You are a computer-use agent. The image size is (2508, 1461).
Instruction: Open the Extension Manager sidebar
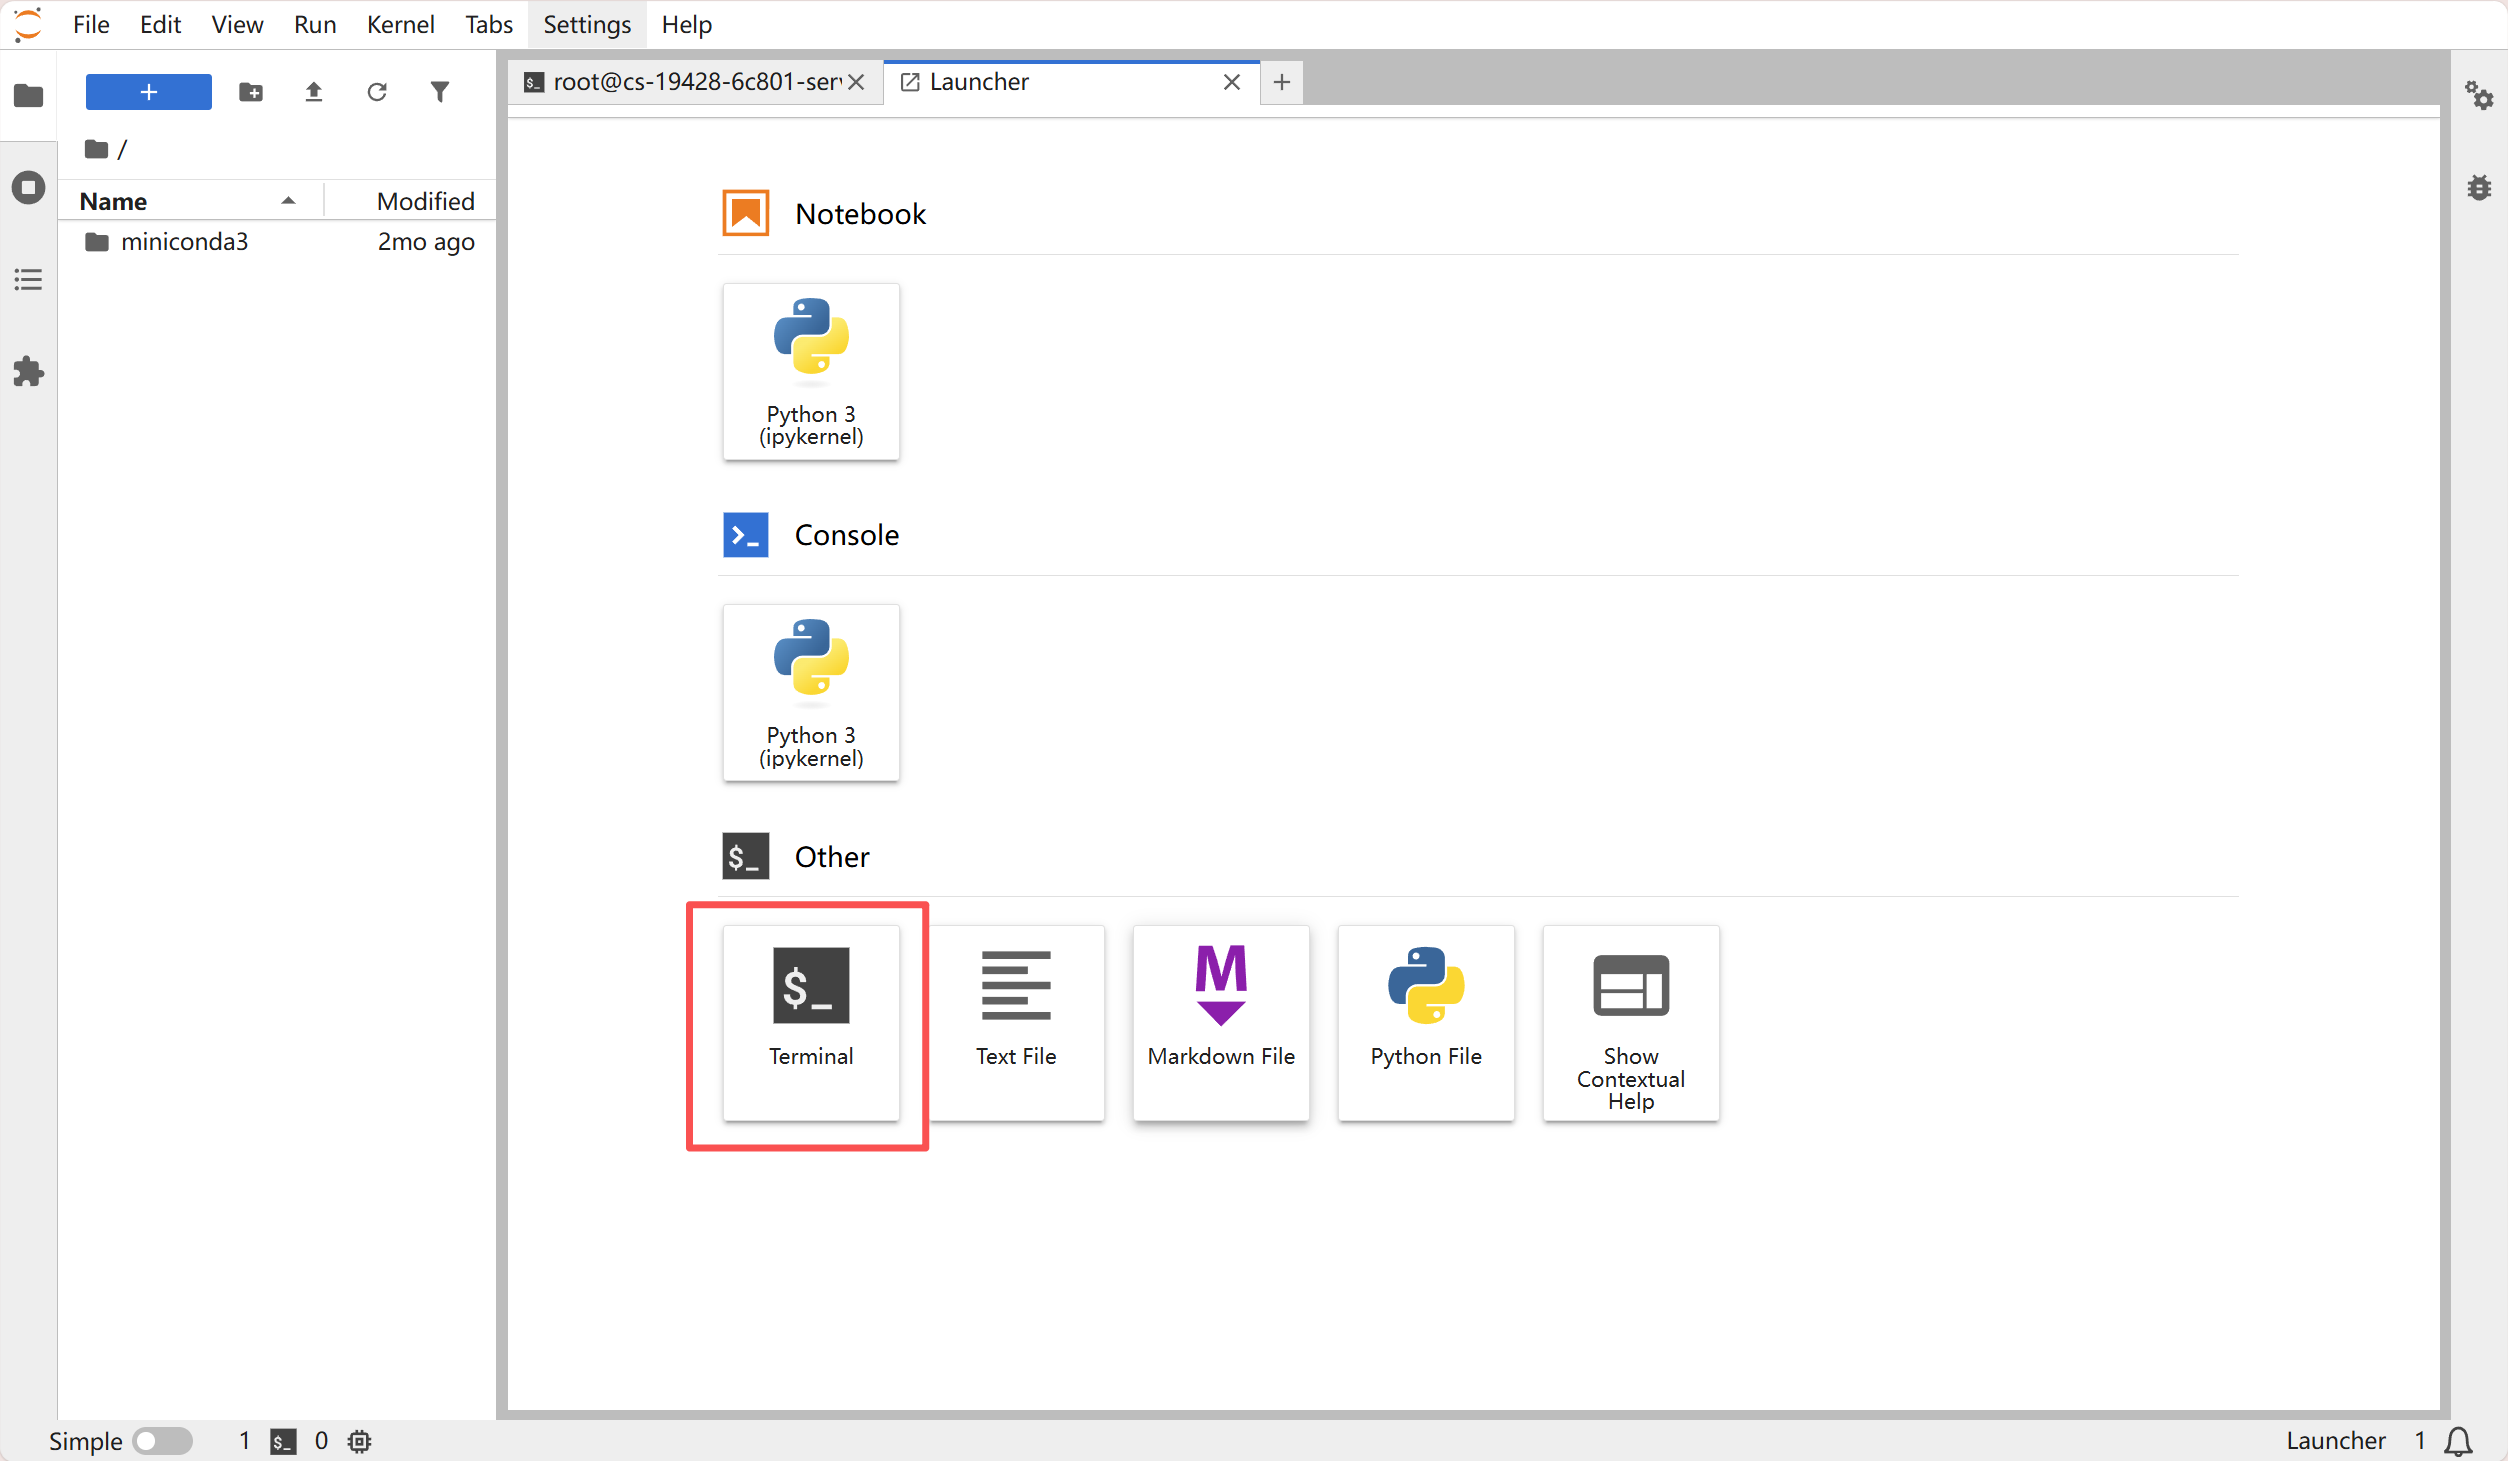pyautogui.click(x=28, y=371)
